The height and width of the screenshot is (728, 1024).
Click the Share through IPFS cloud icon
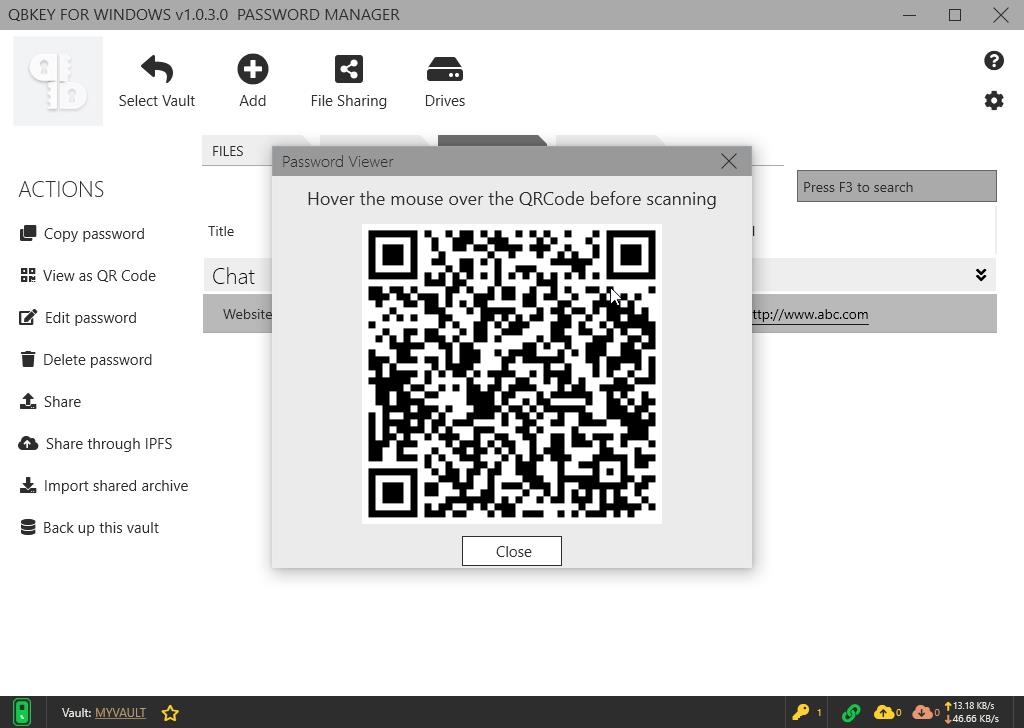tap(28, 443)
